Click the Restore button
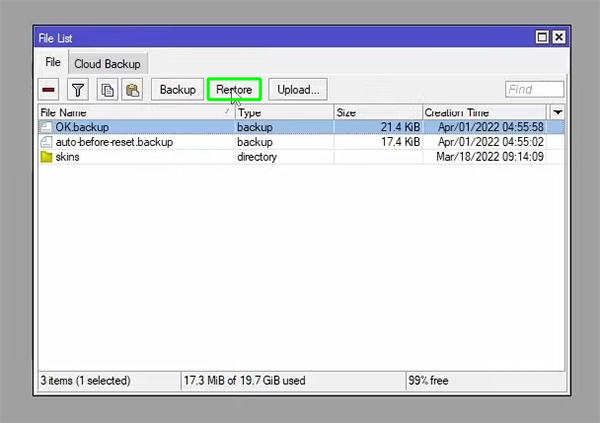 tap(234, 90)
